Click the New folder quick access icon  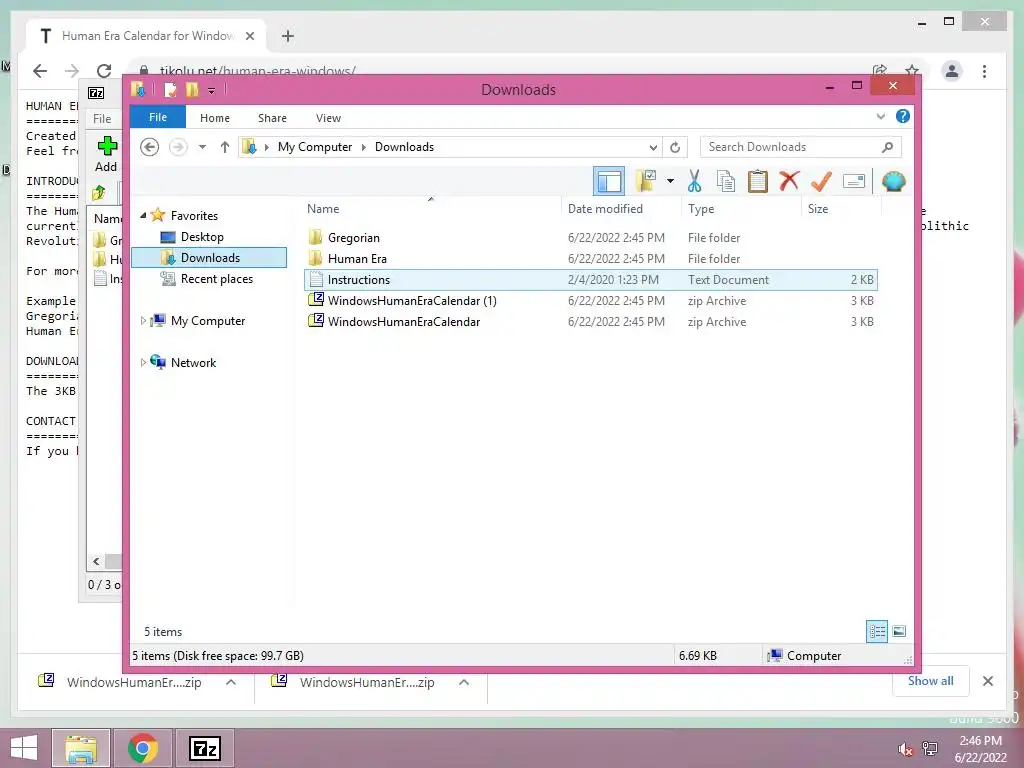click(192, 89)
